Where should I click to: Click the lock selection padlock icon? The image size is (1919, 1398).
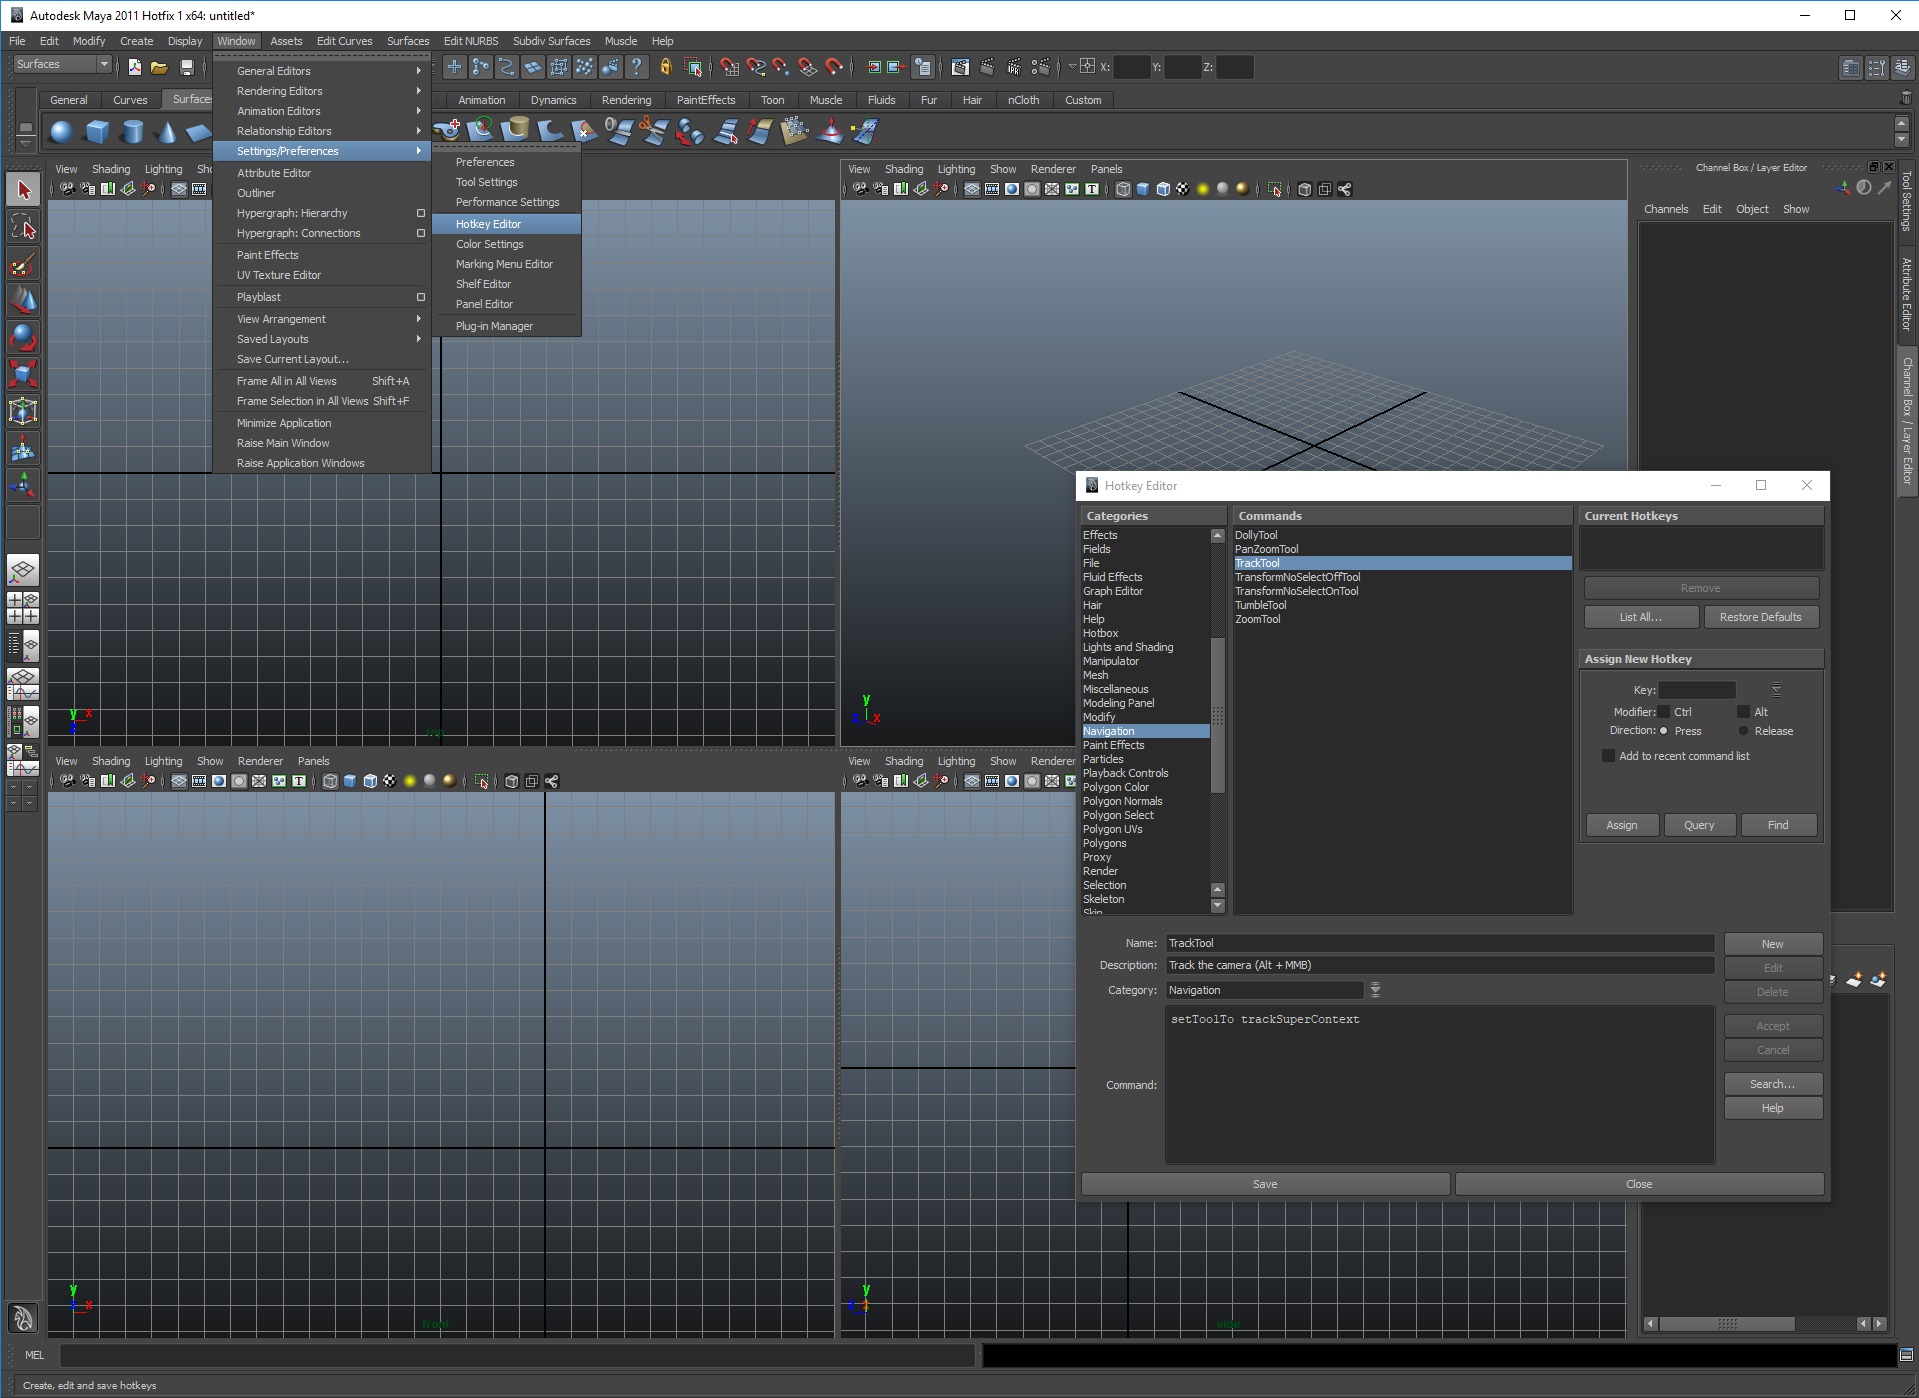665,67
